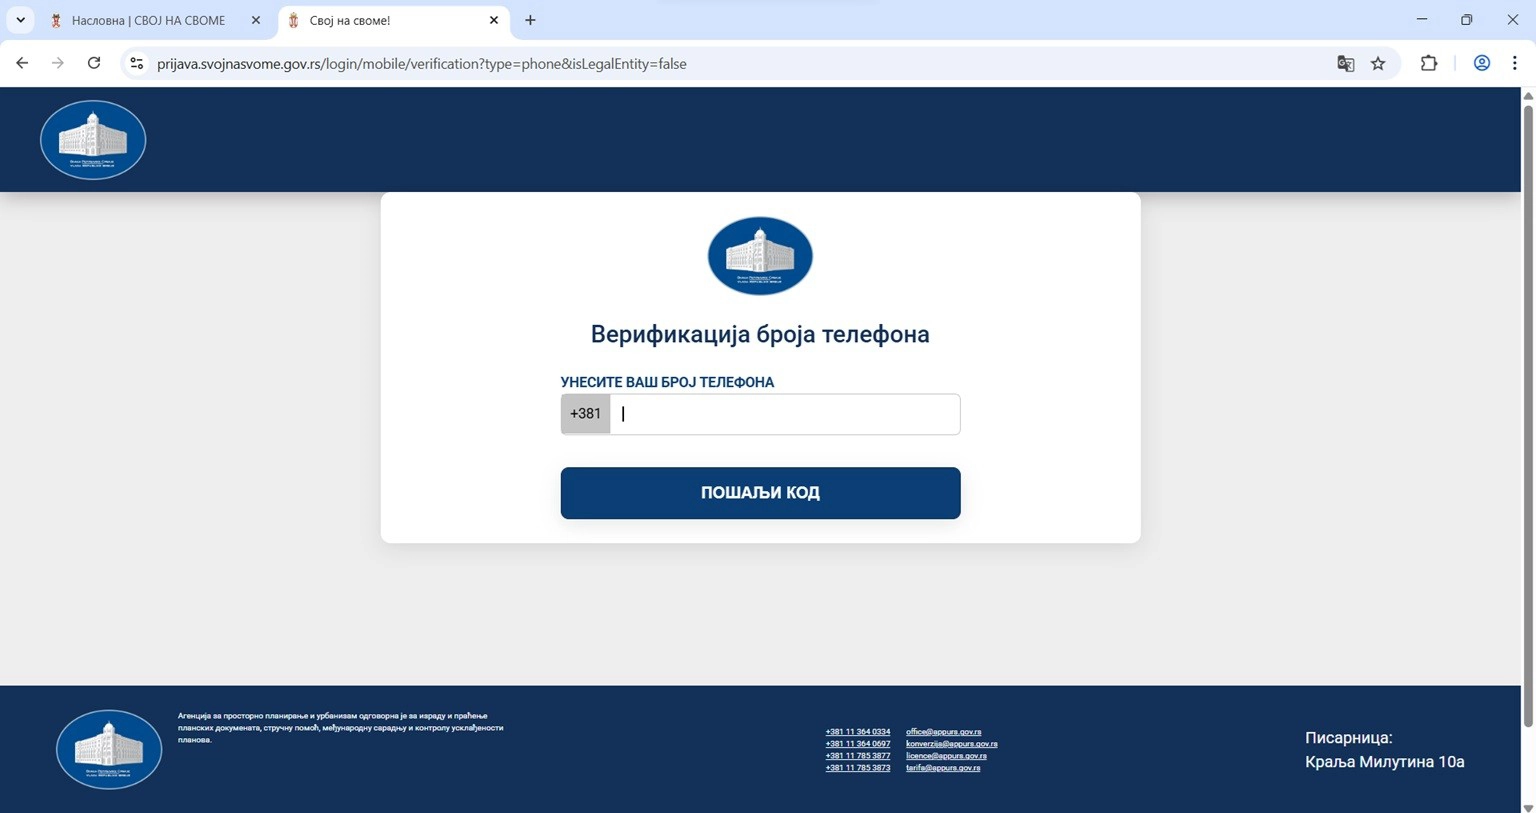Image resolution: width=1536 pixels, height=813 pixels.
Task: Switch to the 'Насловна | СВОЈ НА СВОМЕ' tab
Action: (155, 20)
